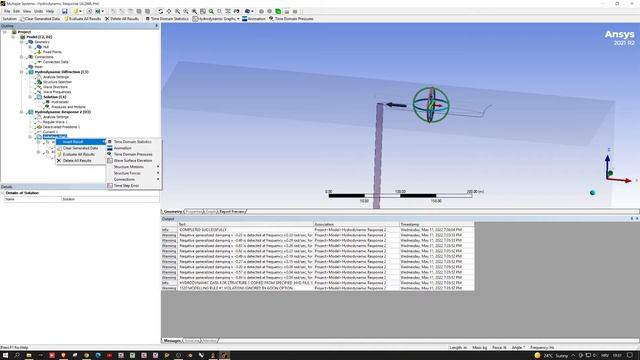This screenshot has height=360, width=640.
Task: Select Time Domain Statistics in submenu
Action: 133,142
